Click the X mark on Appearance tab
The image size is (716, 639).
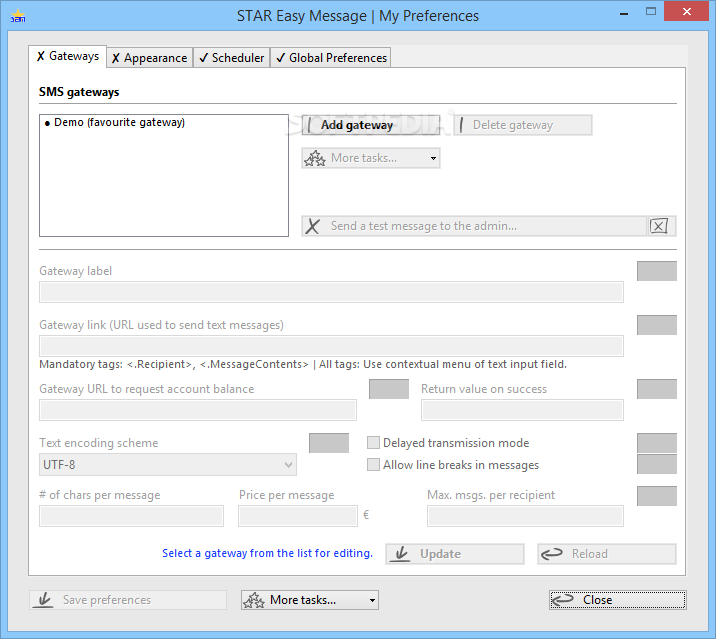pos(116,58)
